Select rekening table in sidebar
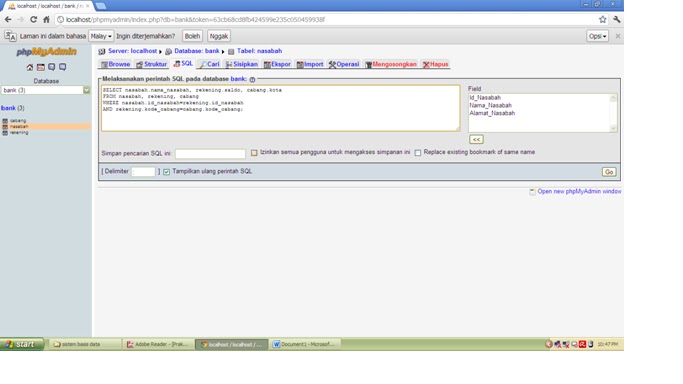The height and width of the screenshot is (384, 683). 19,133
